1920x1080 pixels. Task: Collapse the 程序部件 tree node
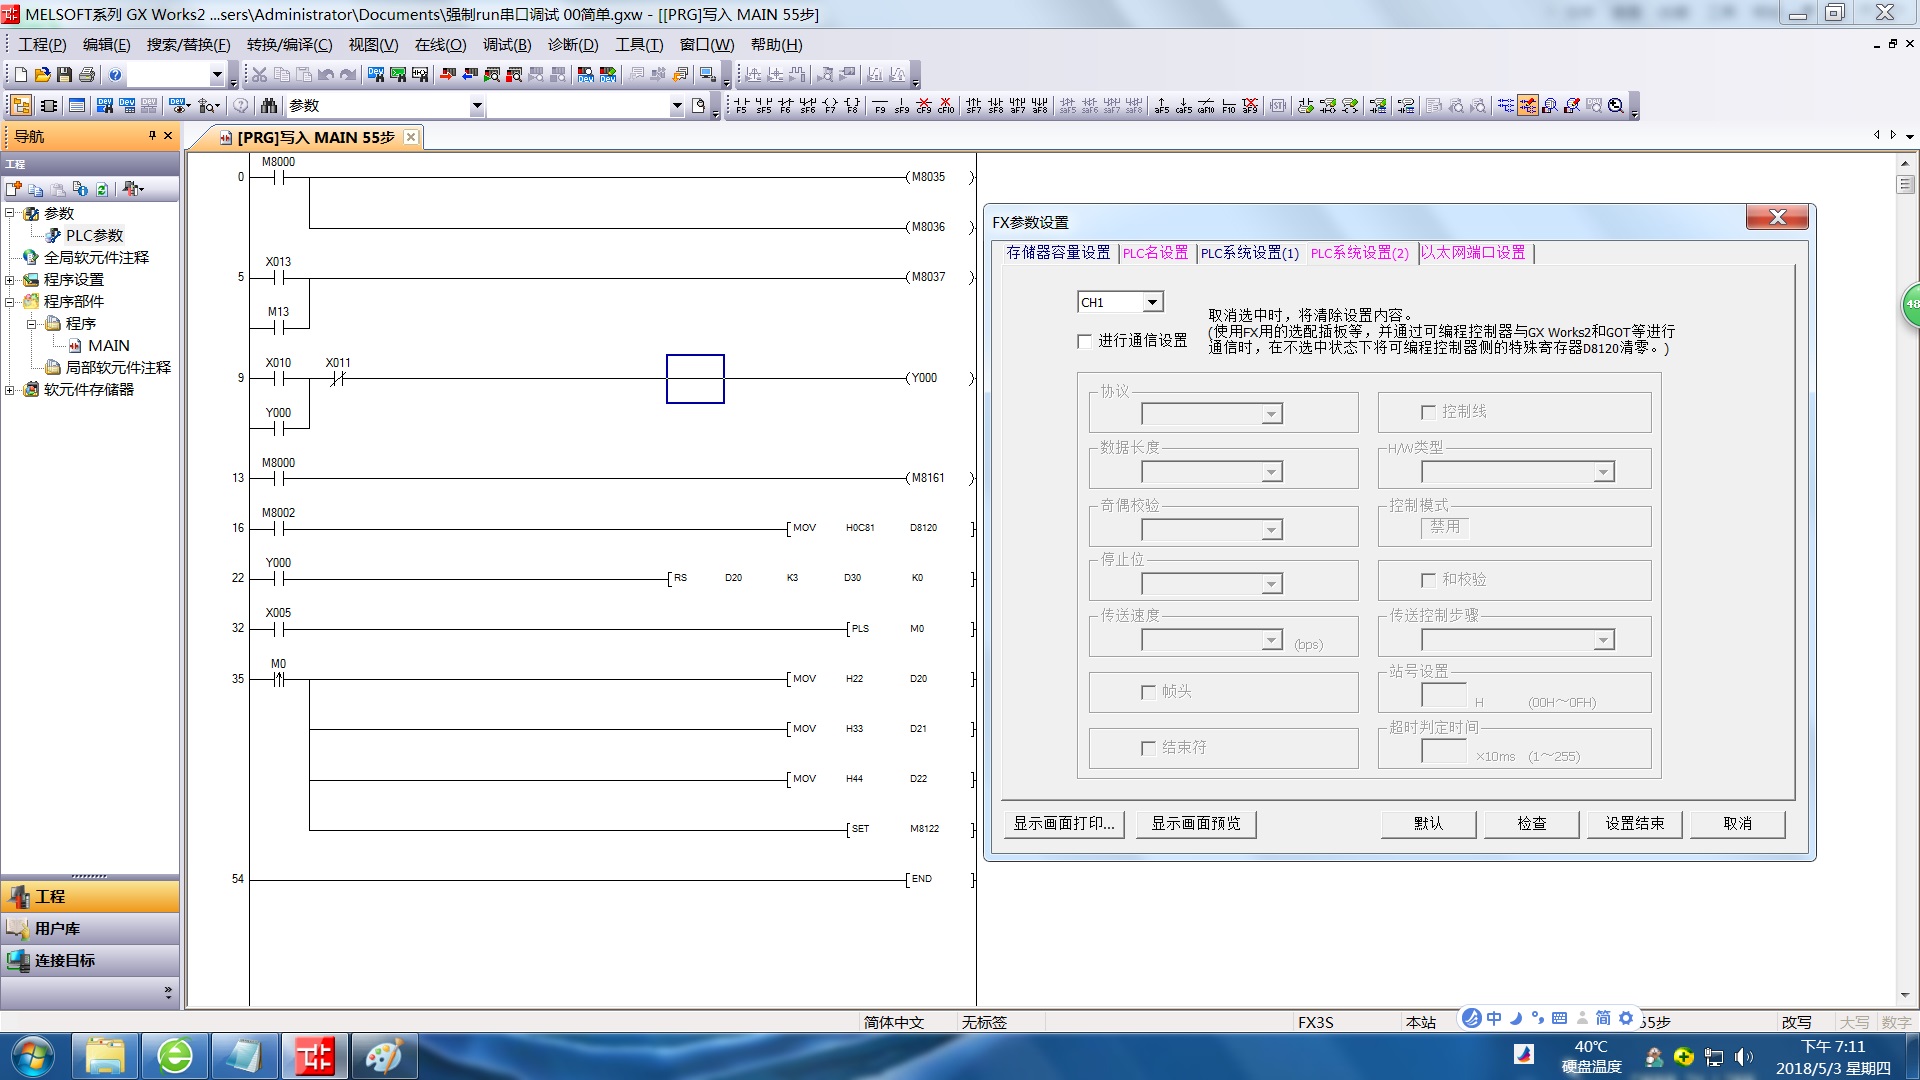tap(10, 302)
